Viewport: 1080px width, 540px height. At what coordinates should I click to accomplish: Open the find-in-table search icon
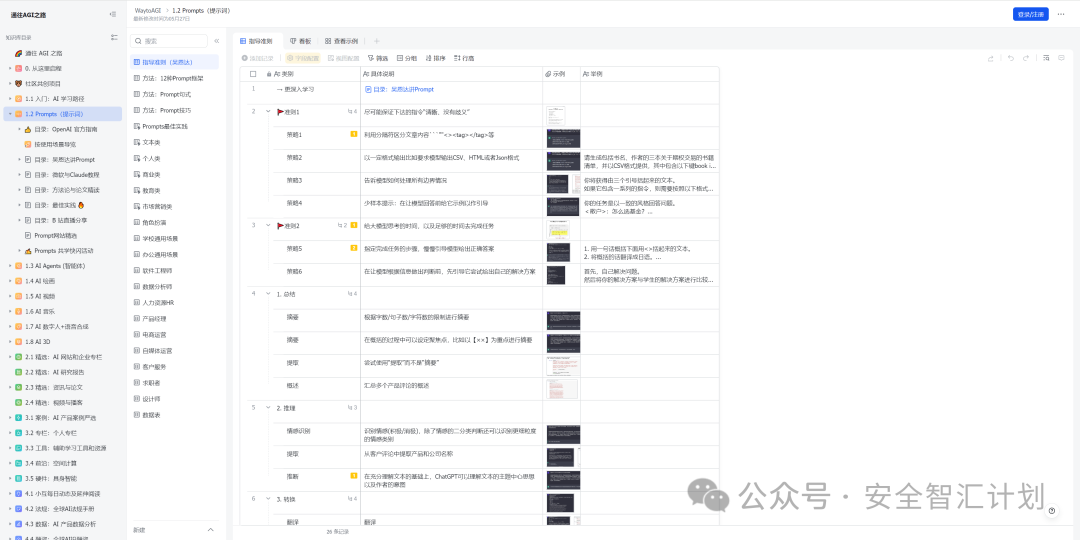(1046, 59)
